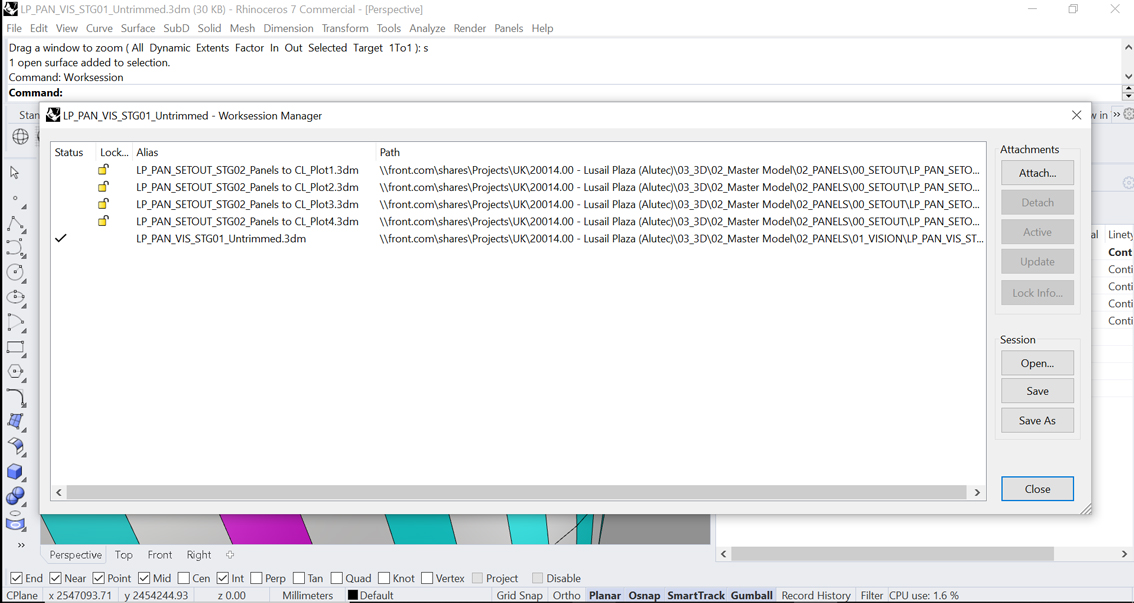1134x603 pixels.
Task: Select LP_PAN_VIS_STG01_Untrimmed.3dm row in list
Action: (221, 239)
